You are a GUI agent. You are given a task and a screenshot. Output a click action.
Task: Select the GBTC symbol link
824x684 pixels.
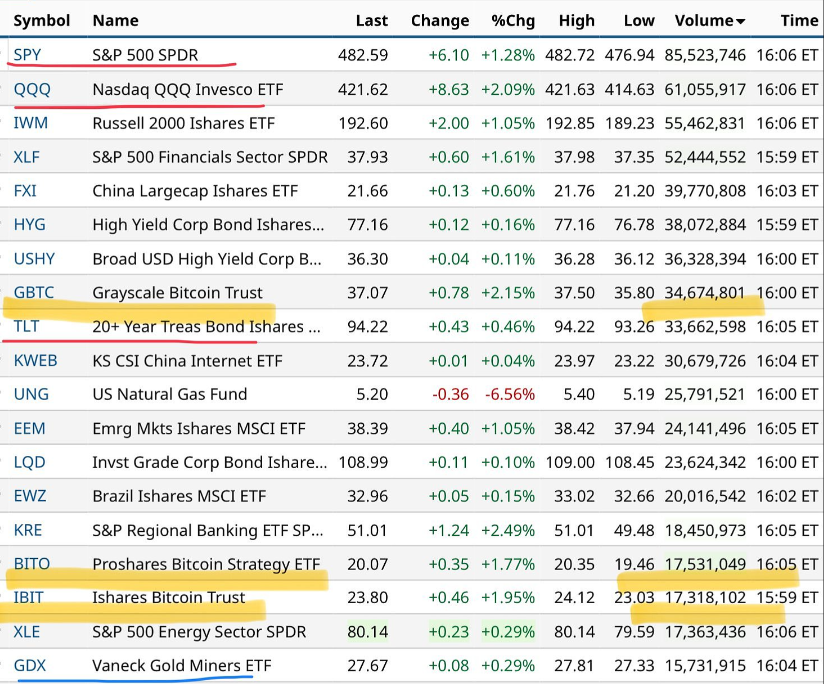click(34, 292)
